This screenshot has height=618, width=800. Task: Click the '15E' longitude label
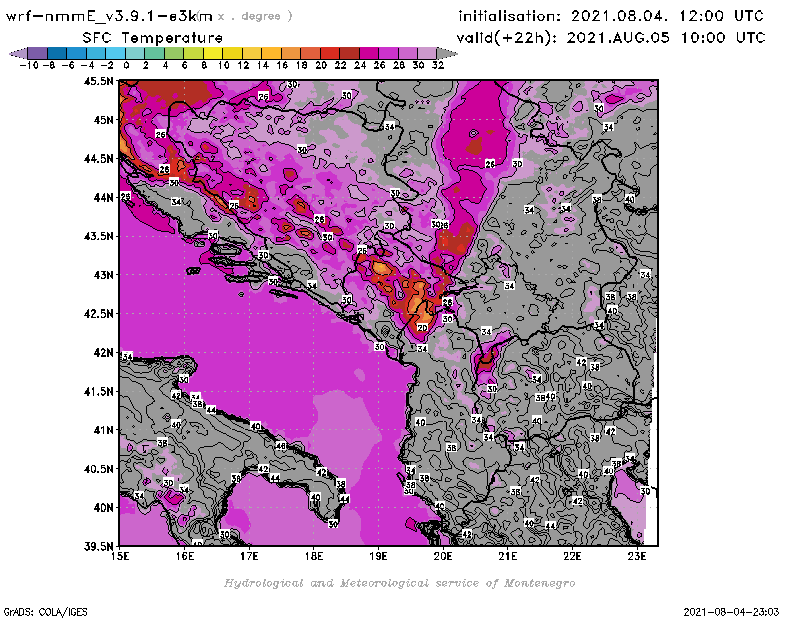pyautogui.click(x=120, y=556)
